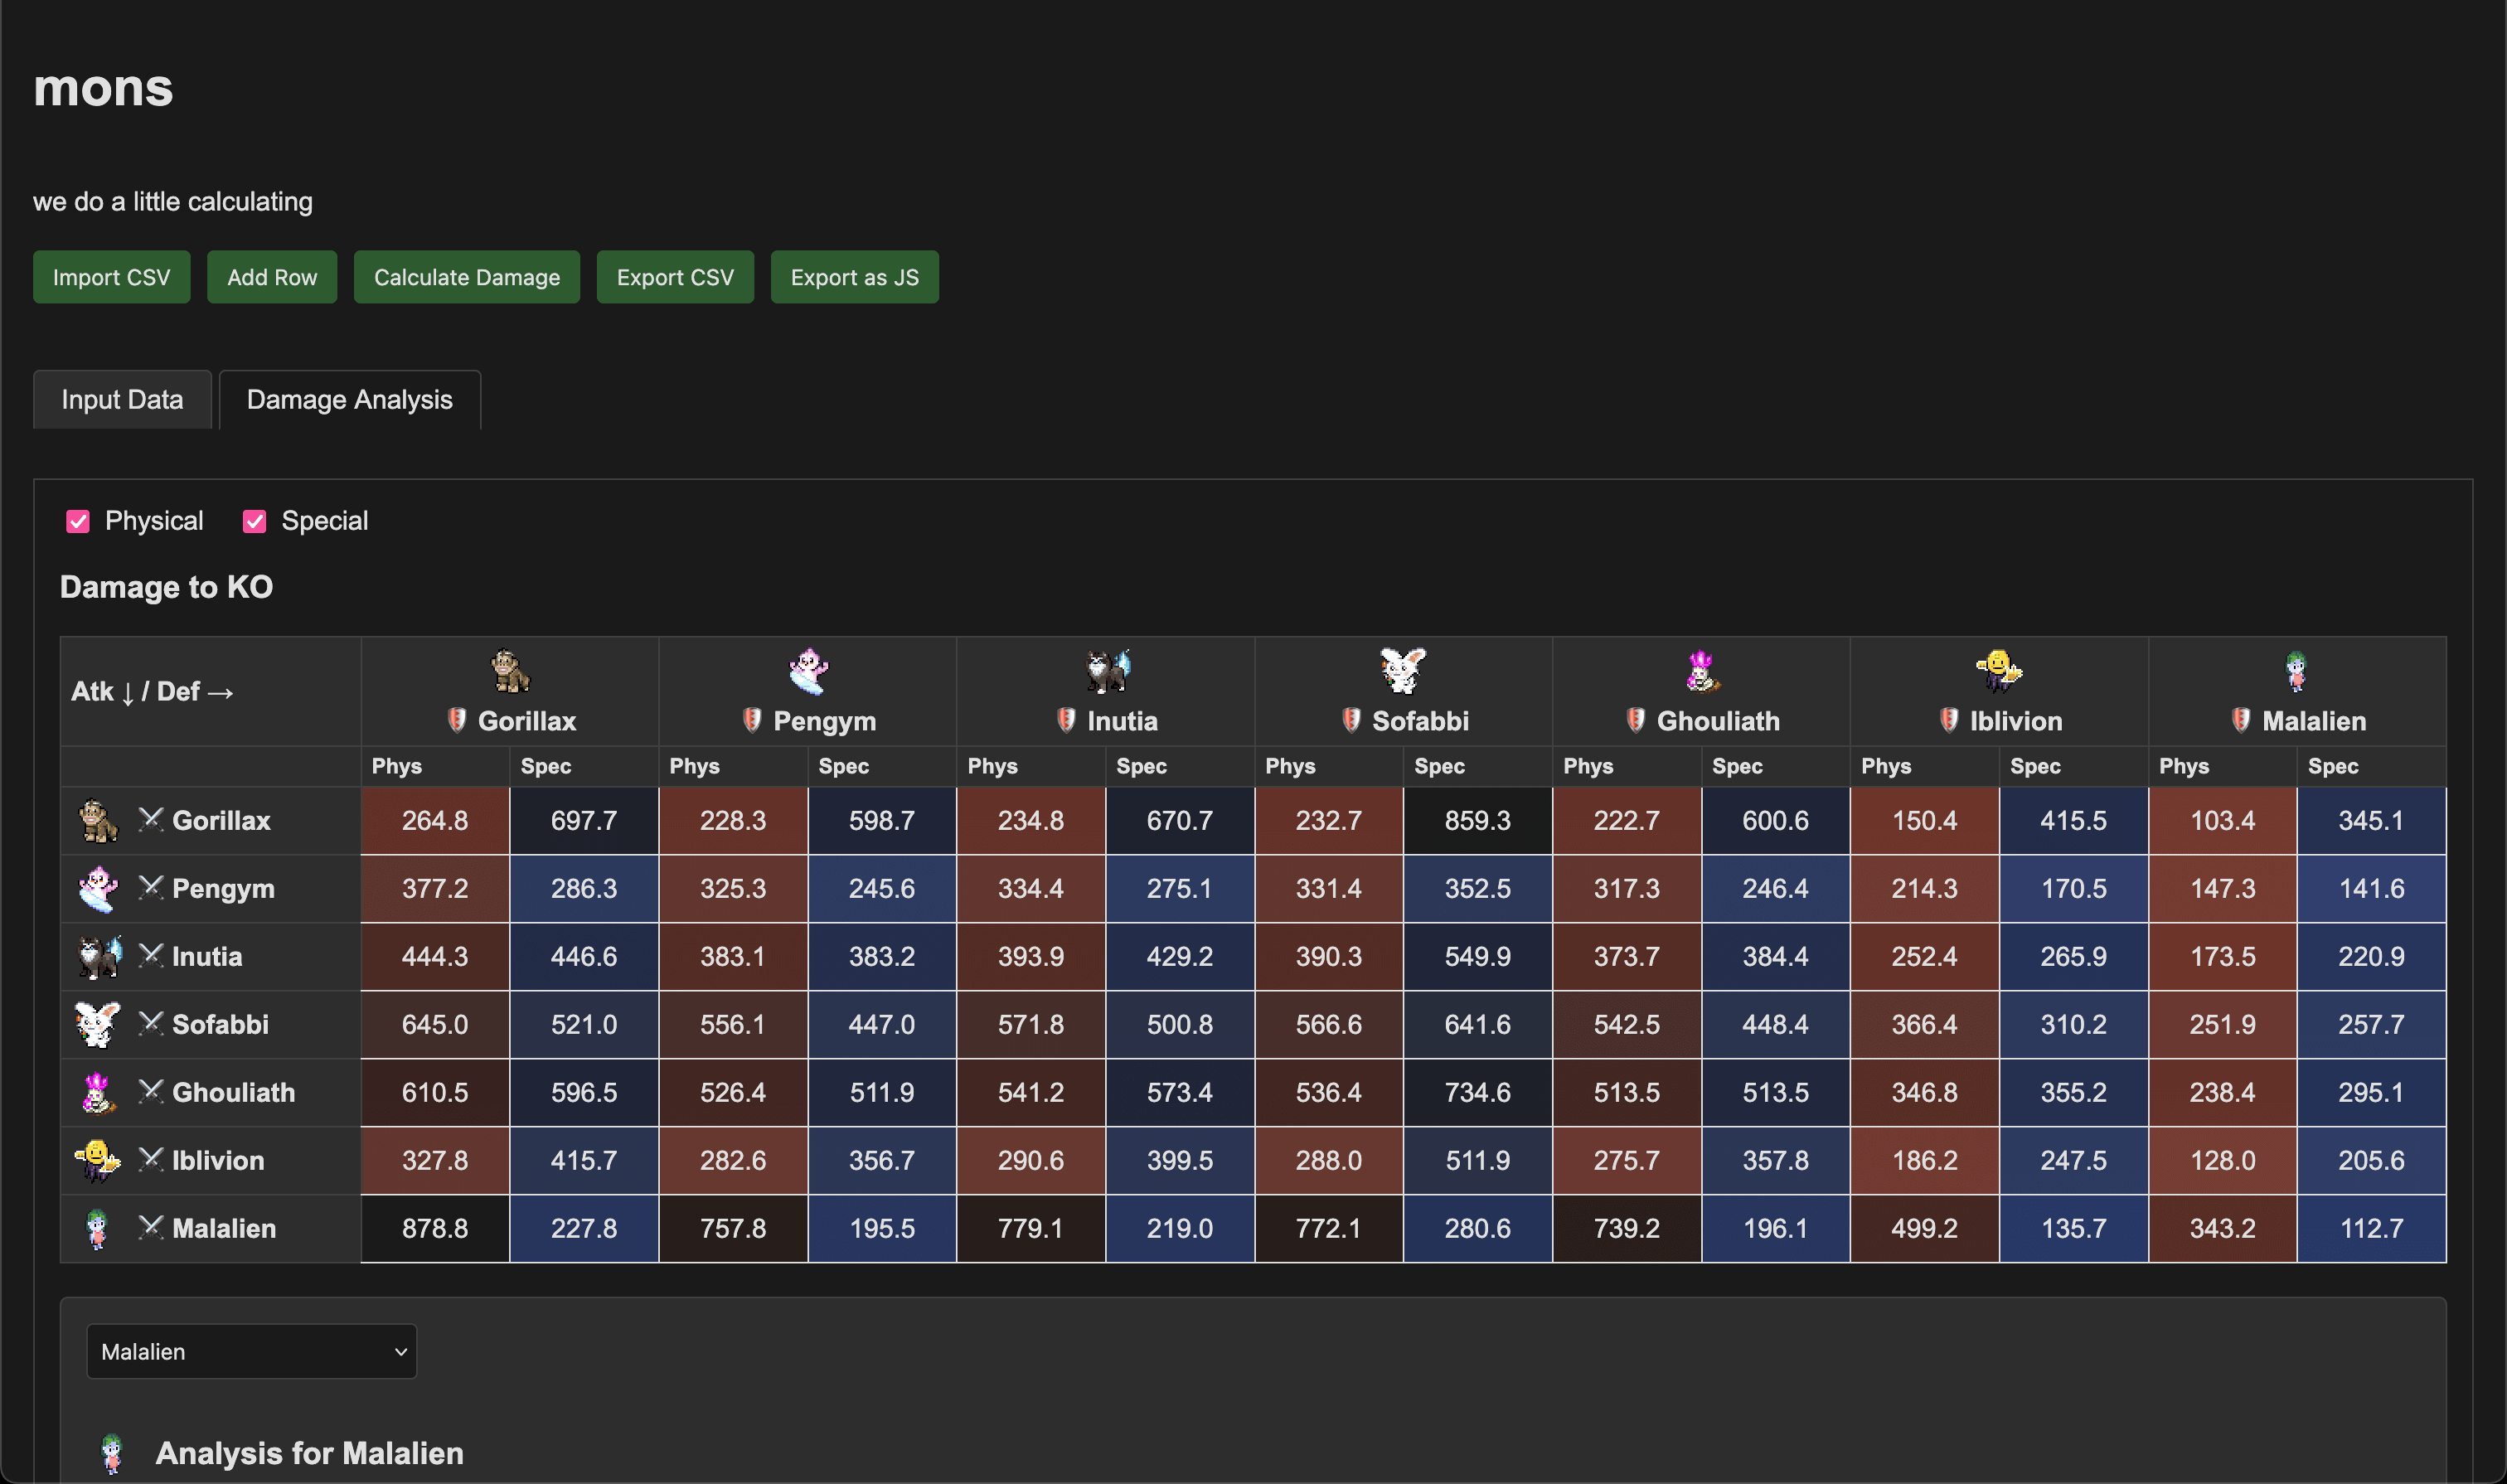Click shield icon next to Malalien header
2507x1484 pixels.
pos(2241,720)
